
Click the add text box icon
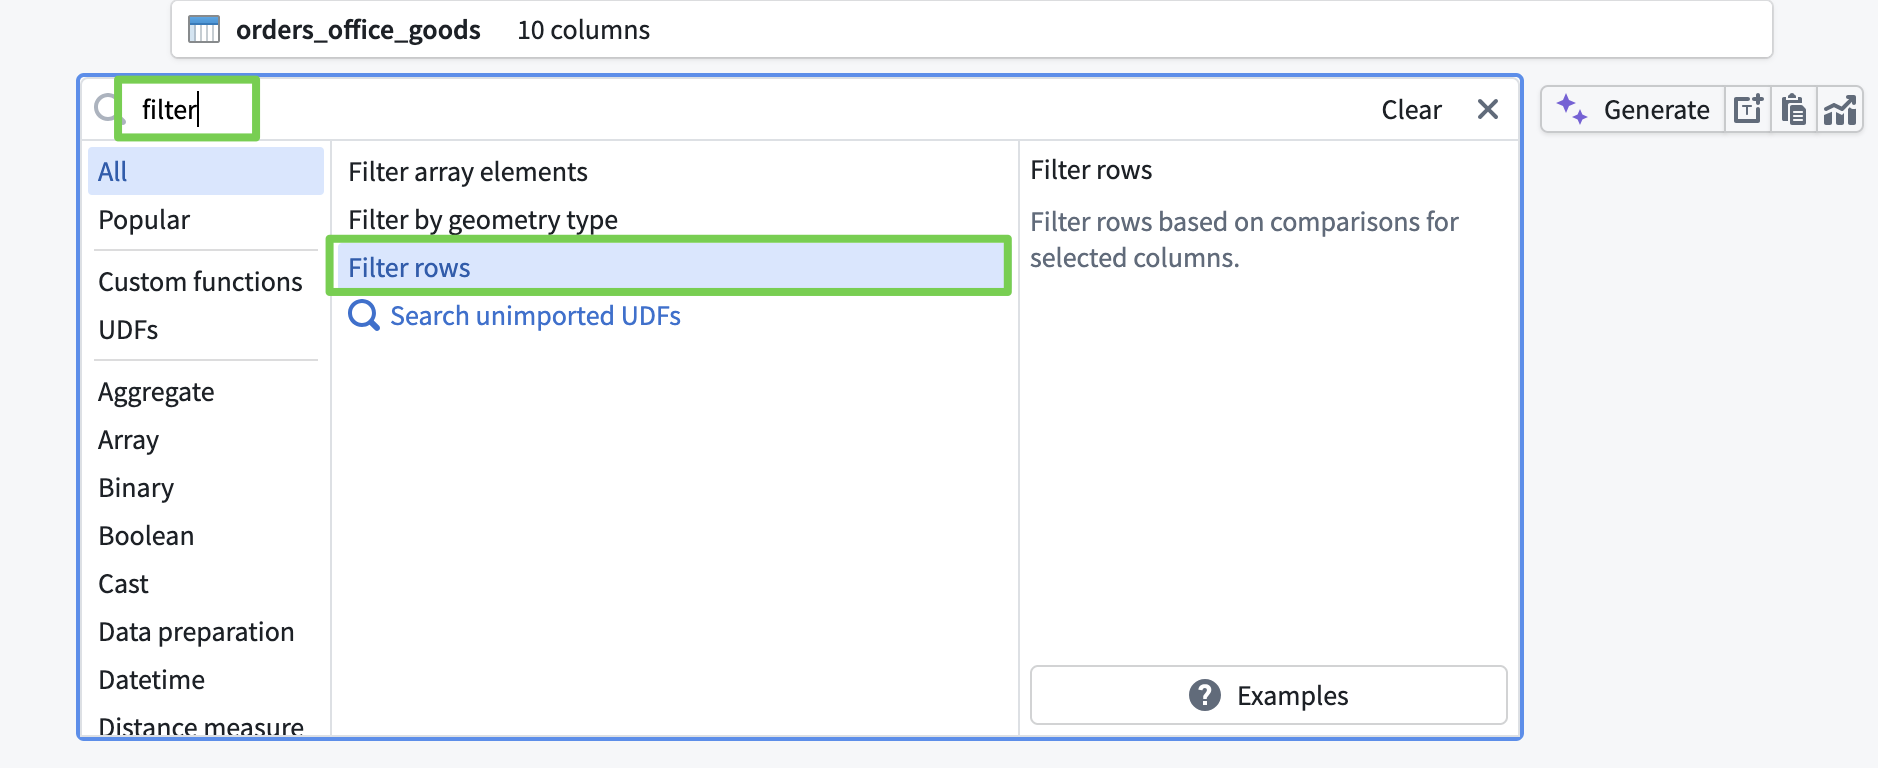point(1748,109)
